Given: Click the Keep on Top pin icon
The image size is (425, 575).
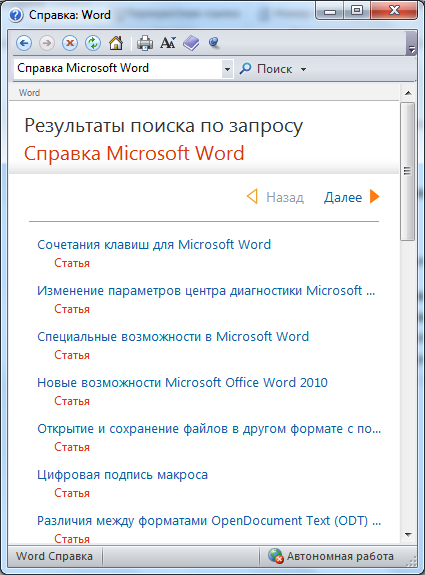Looking at the screenshot, I should point(214,43).
